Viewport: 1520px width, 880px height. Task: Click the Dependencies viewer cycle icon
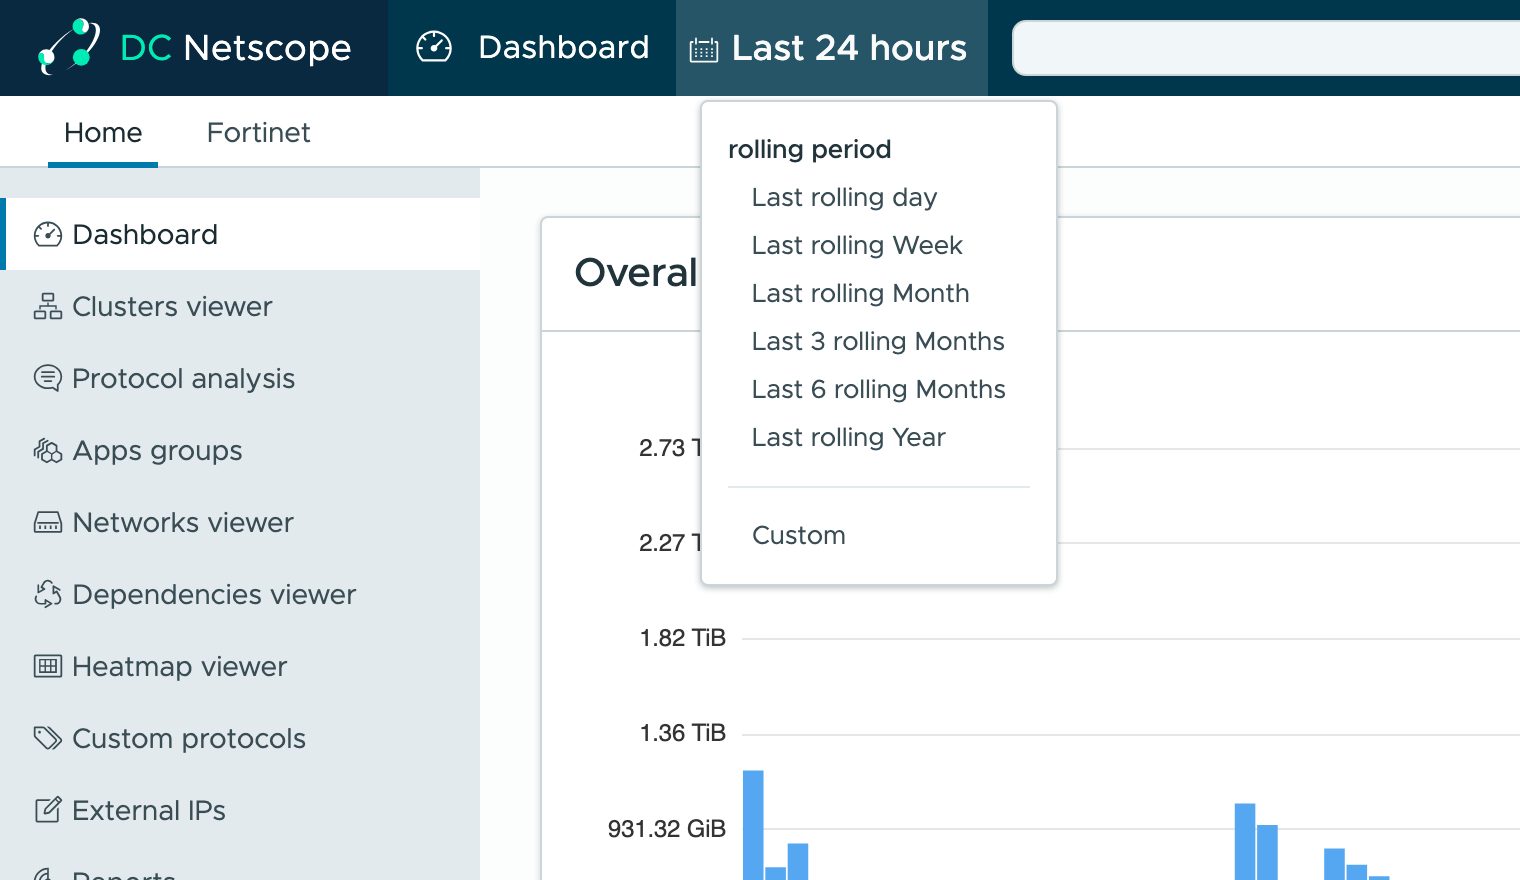click(48, 594)
